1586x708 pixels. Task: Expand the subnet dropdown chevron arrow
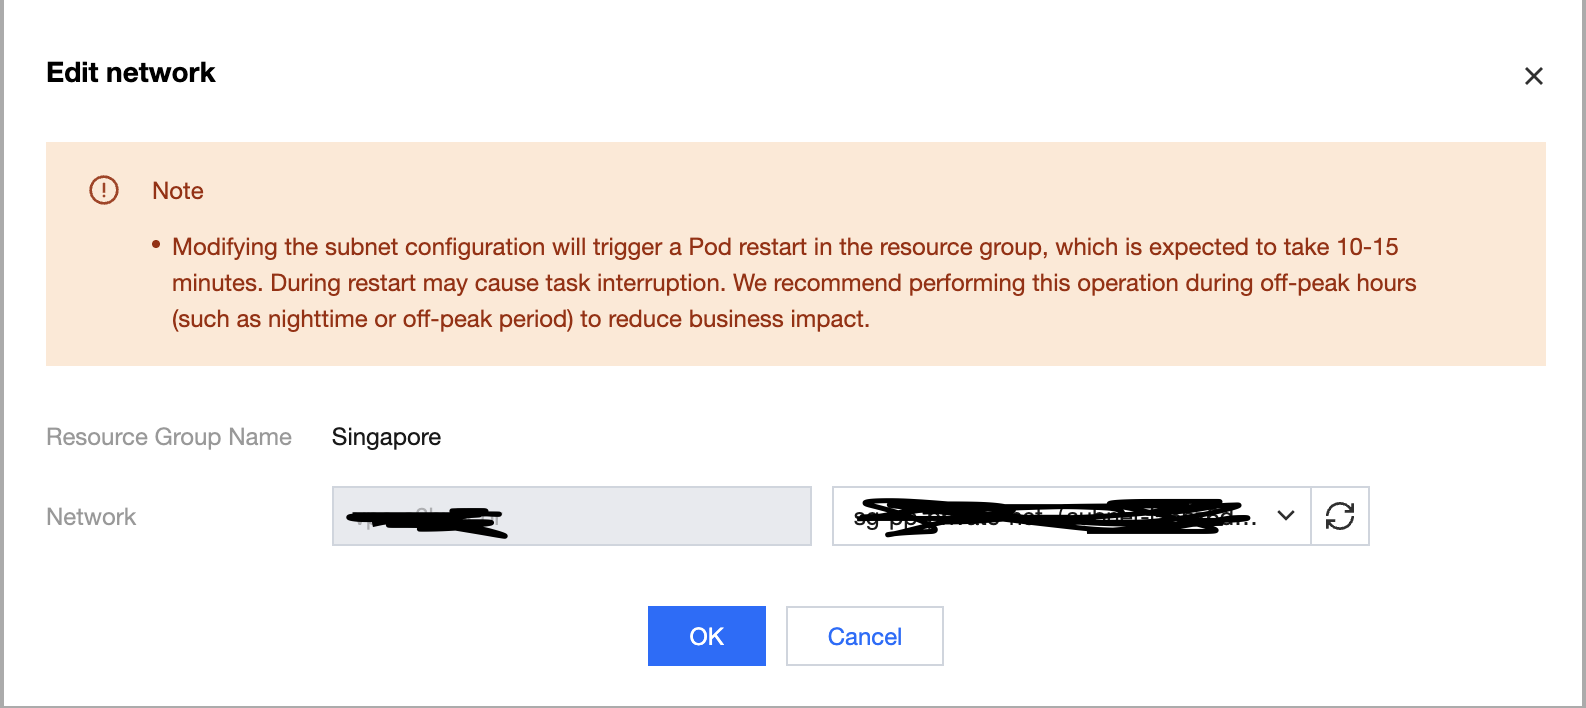[1286, 516]
